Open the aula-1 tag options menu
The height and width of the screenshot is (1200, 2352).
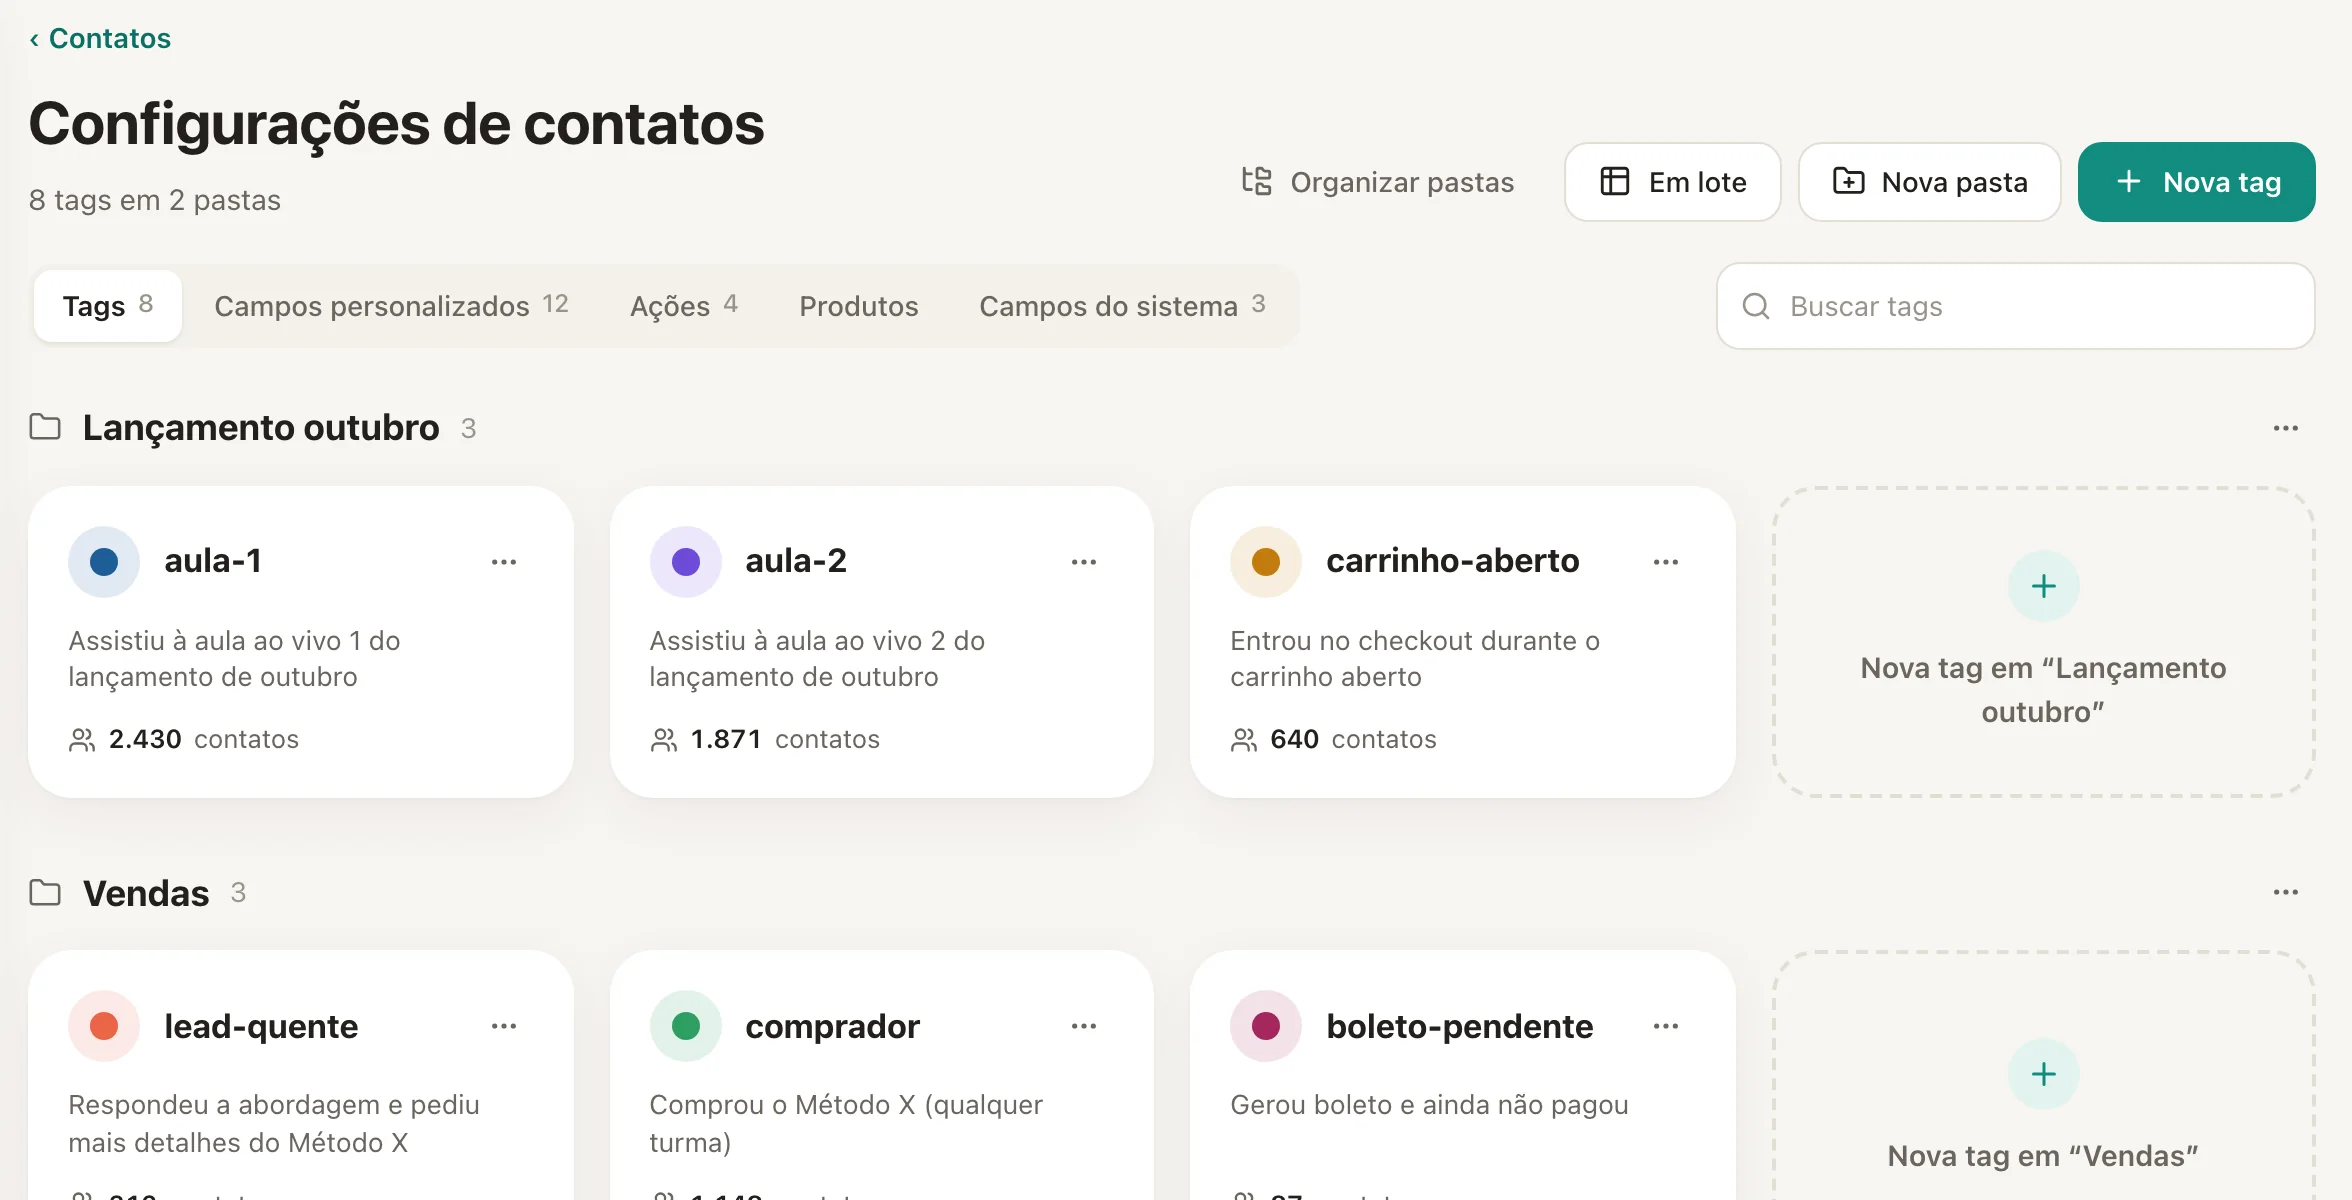point(504,562)
